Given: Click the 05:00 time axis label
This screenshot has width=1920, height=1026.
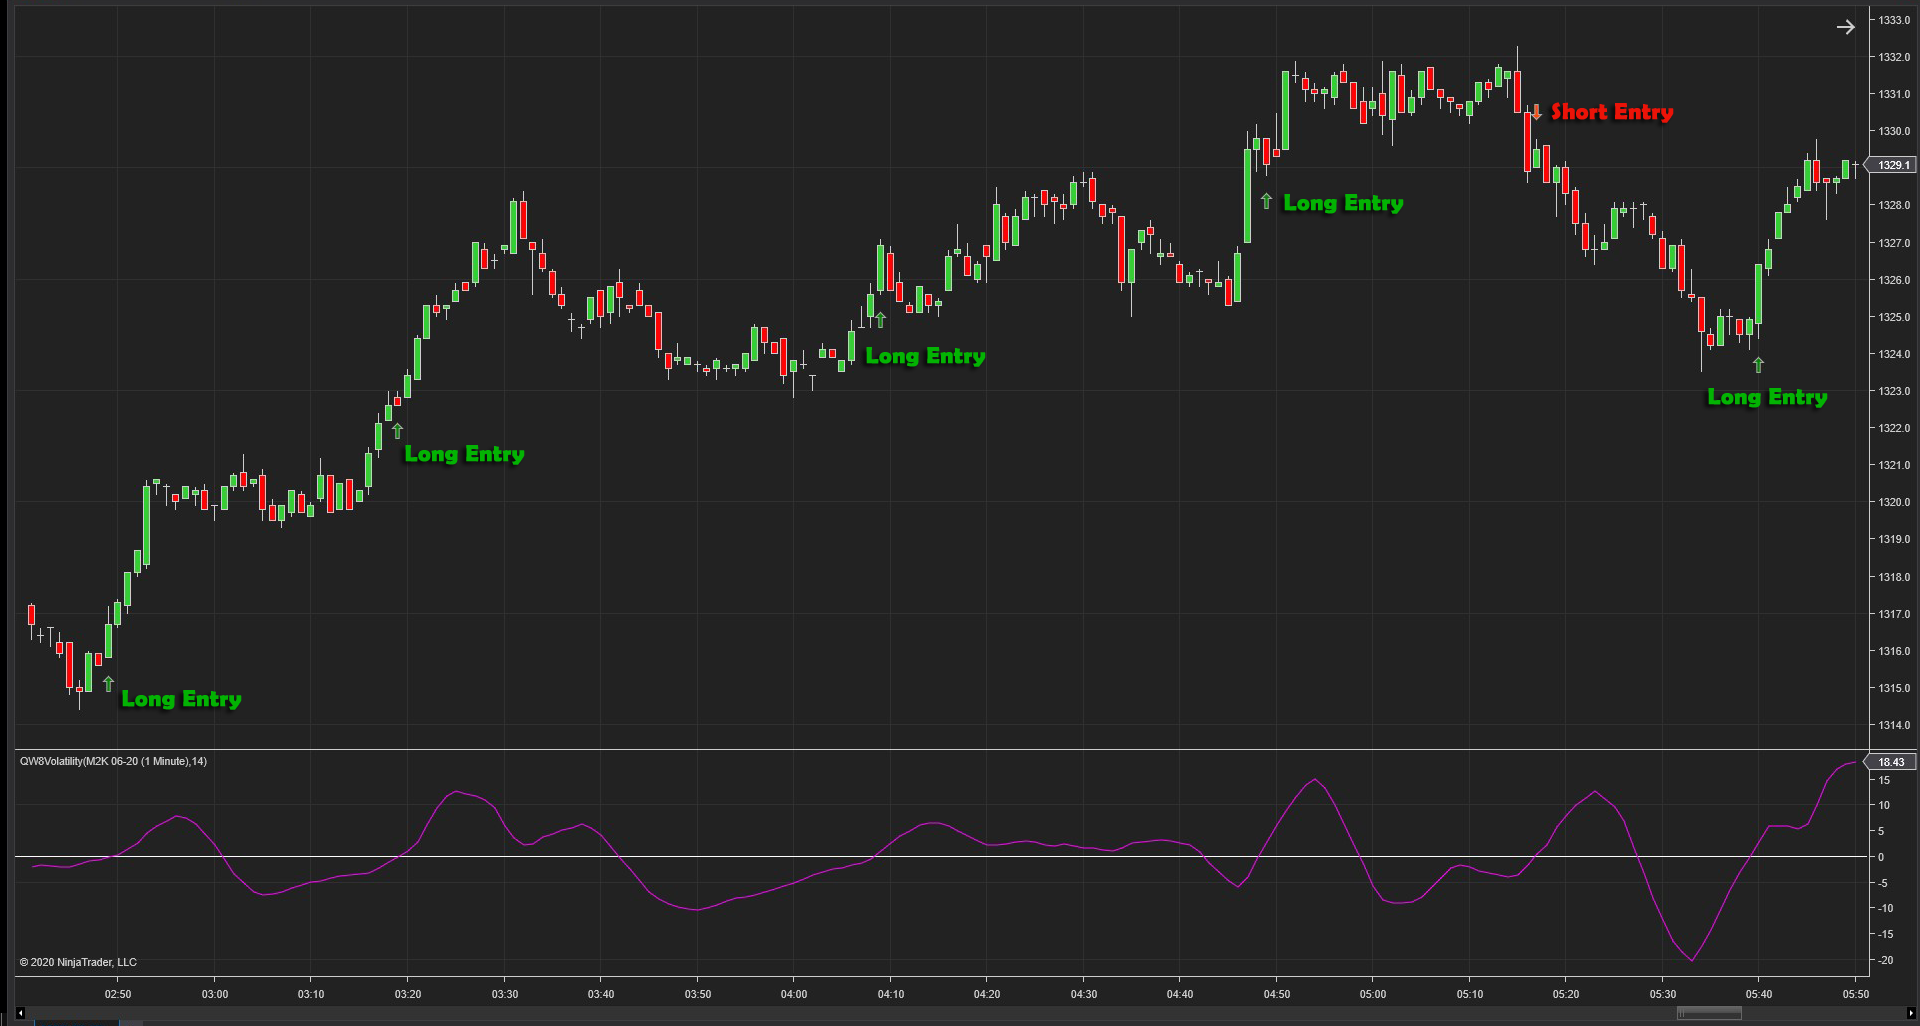Looking at the screenshot, I should pyautogui.click(x=1373, y=994).
